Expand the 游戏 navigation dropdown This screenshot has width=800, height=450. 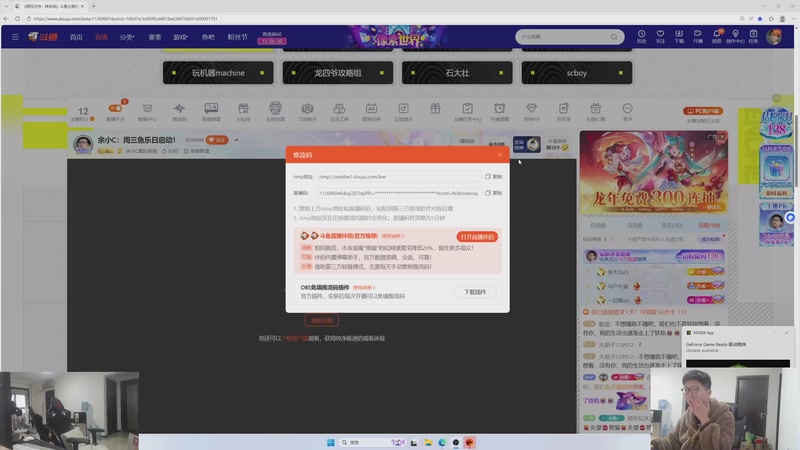[180, 37]
